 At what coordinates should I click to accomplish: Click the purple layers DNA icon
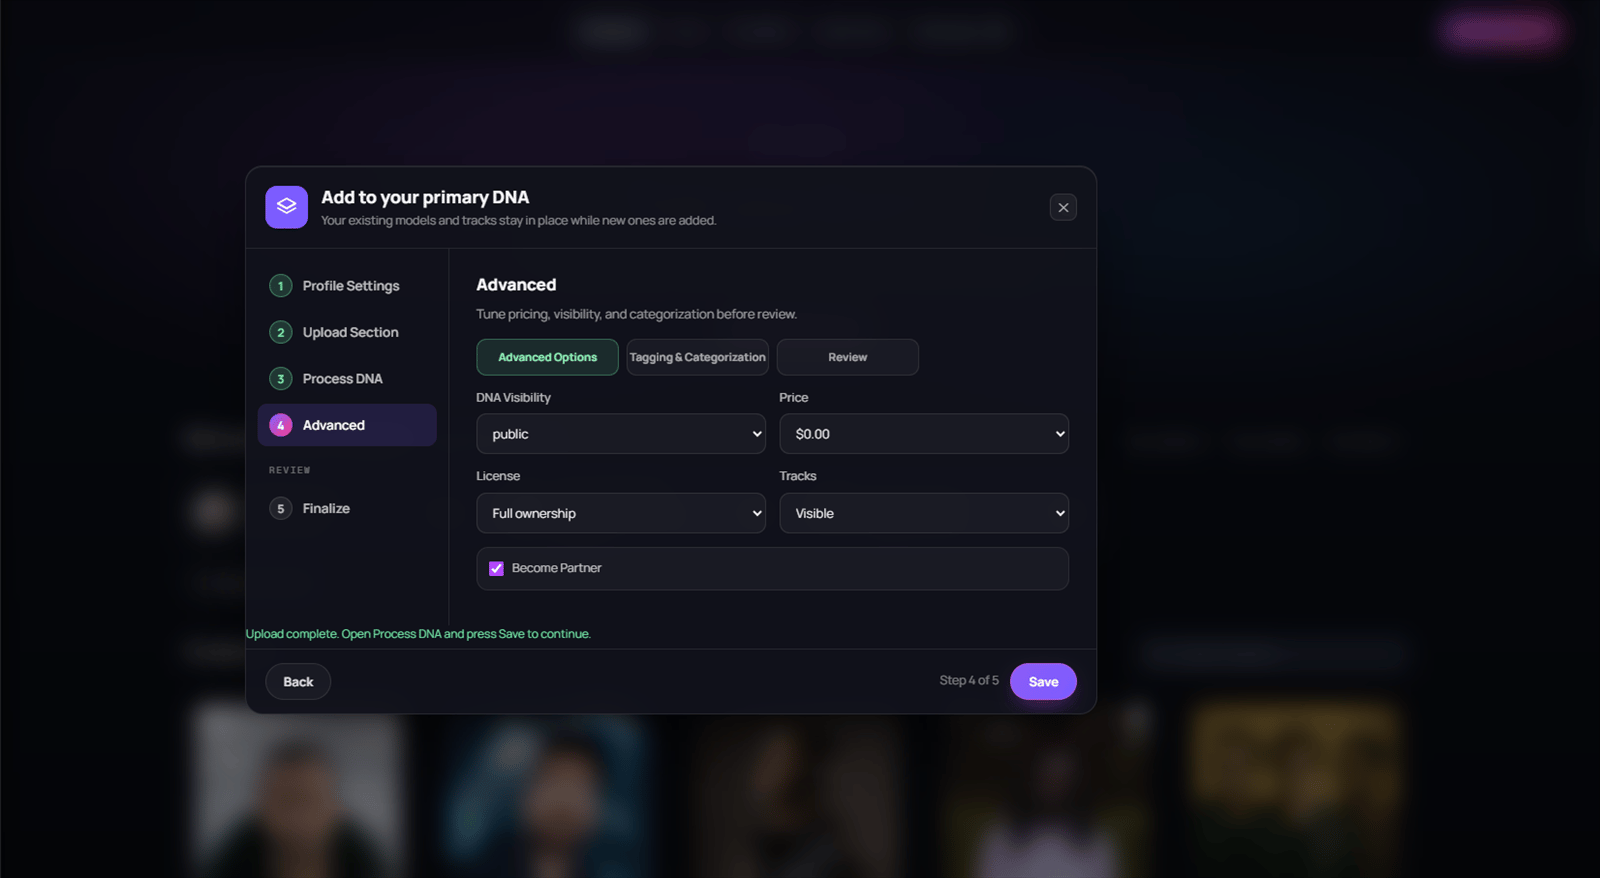point(286,207)
